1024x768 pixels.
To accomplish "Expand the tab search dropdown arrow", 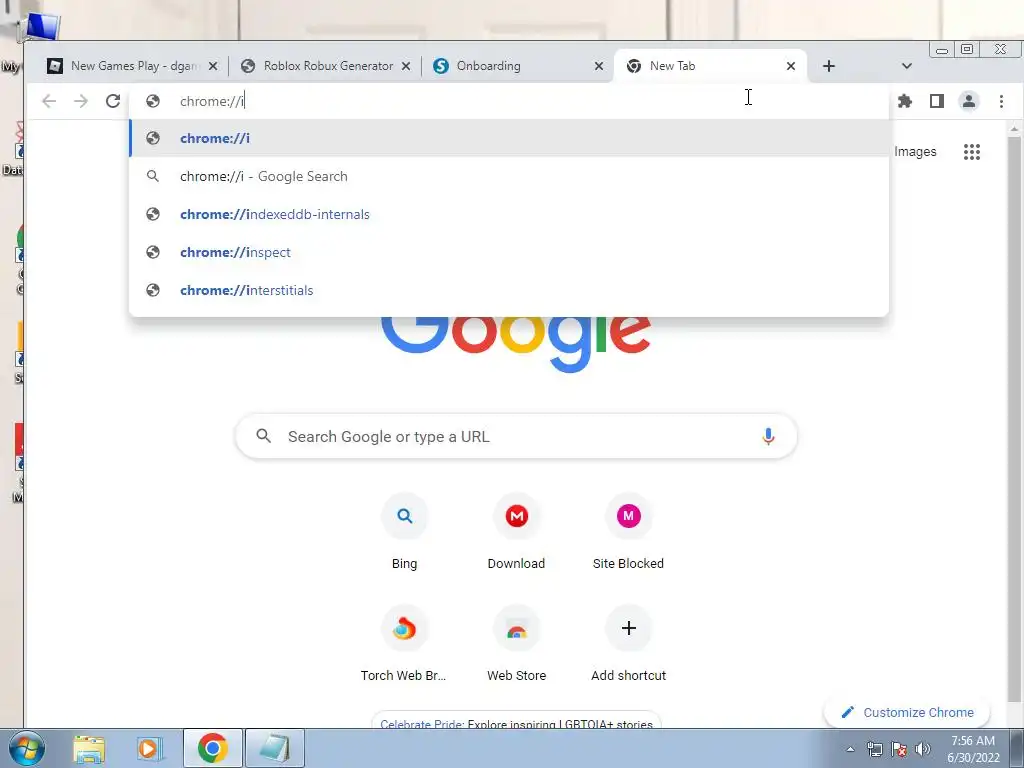I will 906,66.
